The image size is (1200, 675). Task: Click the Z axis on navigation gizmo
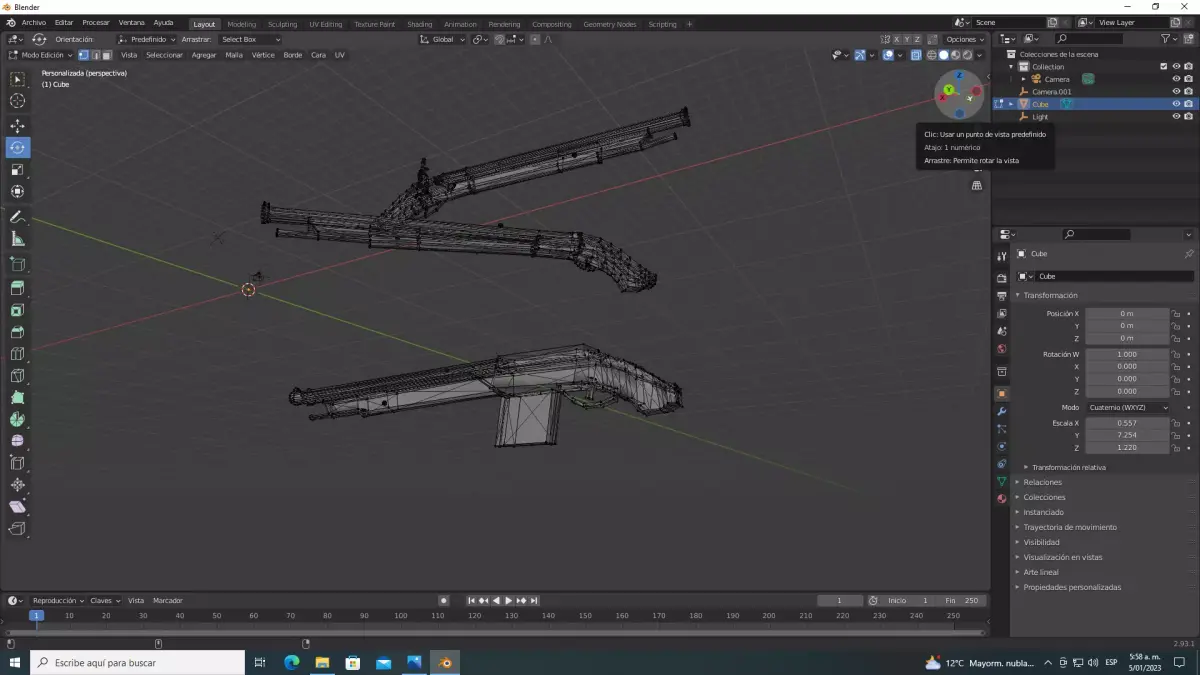[959, 75]
